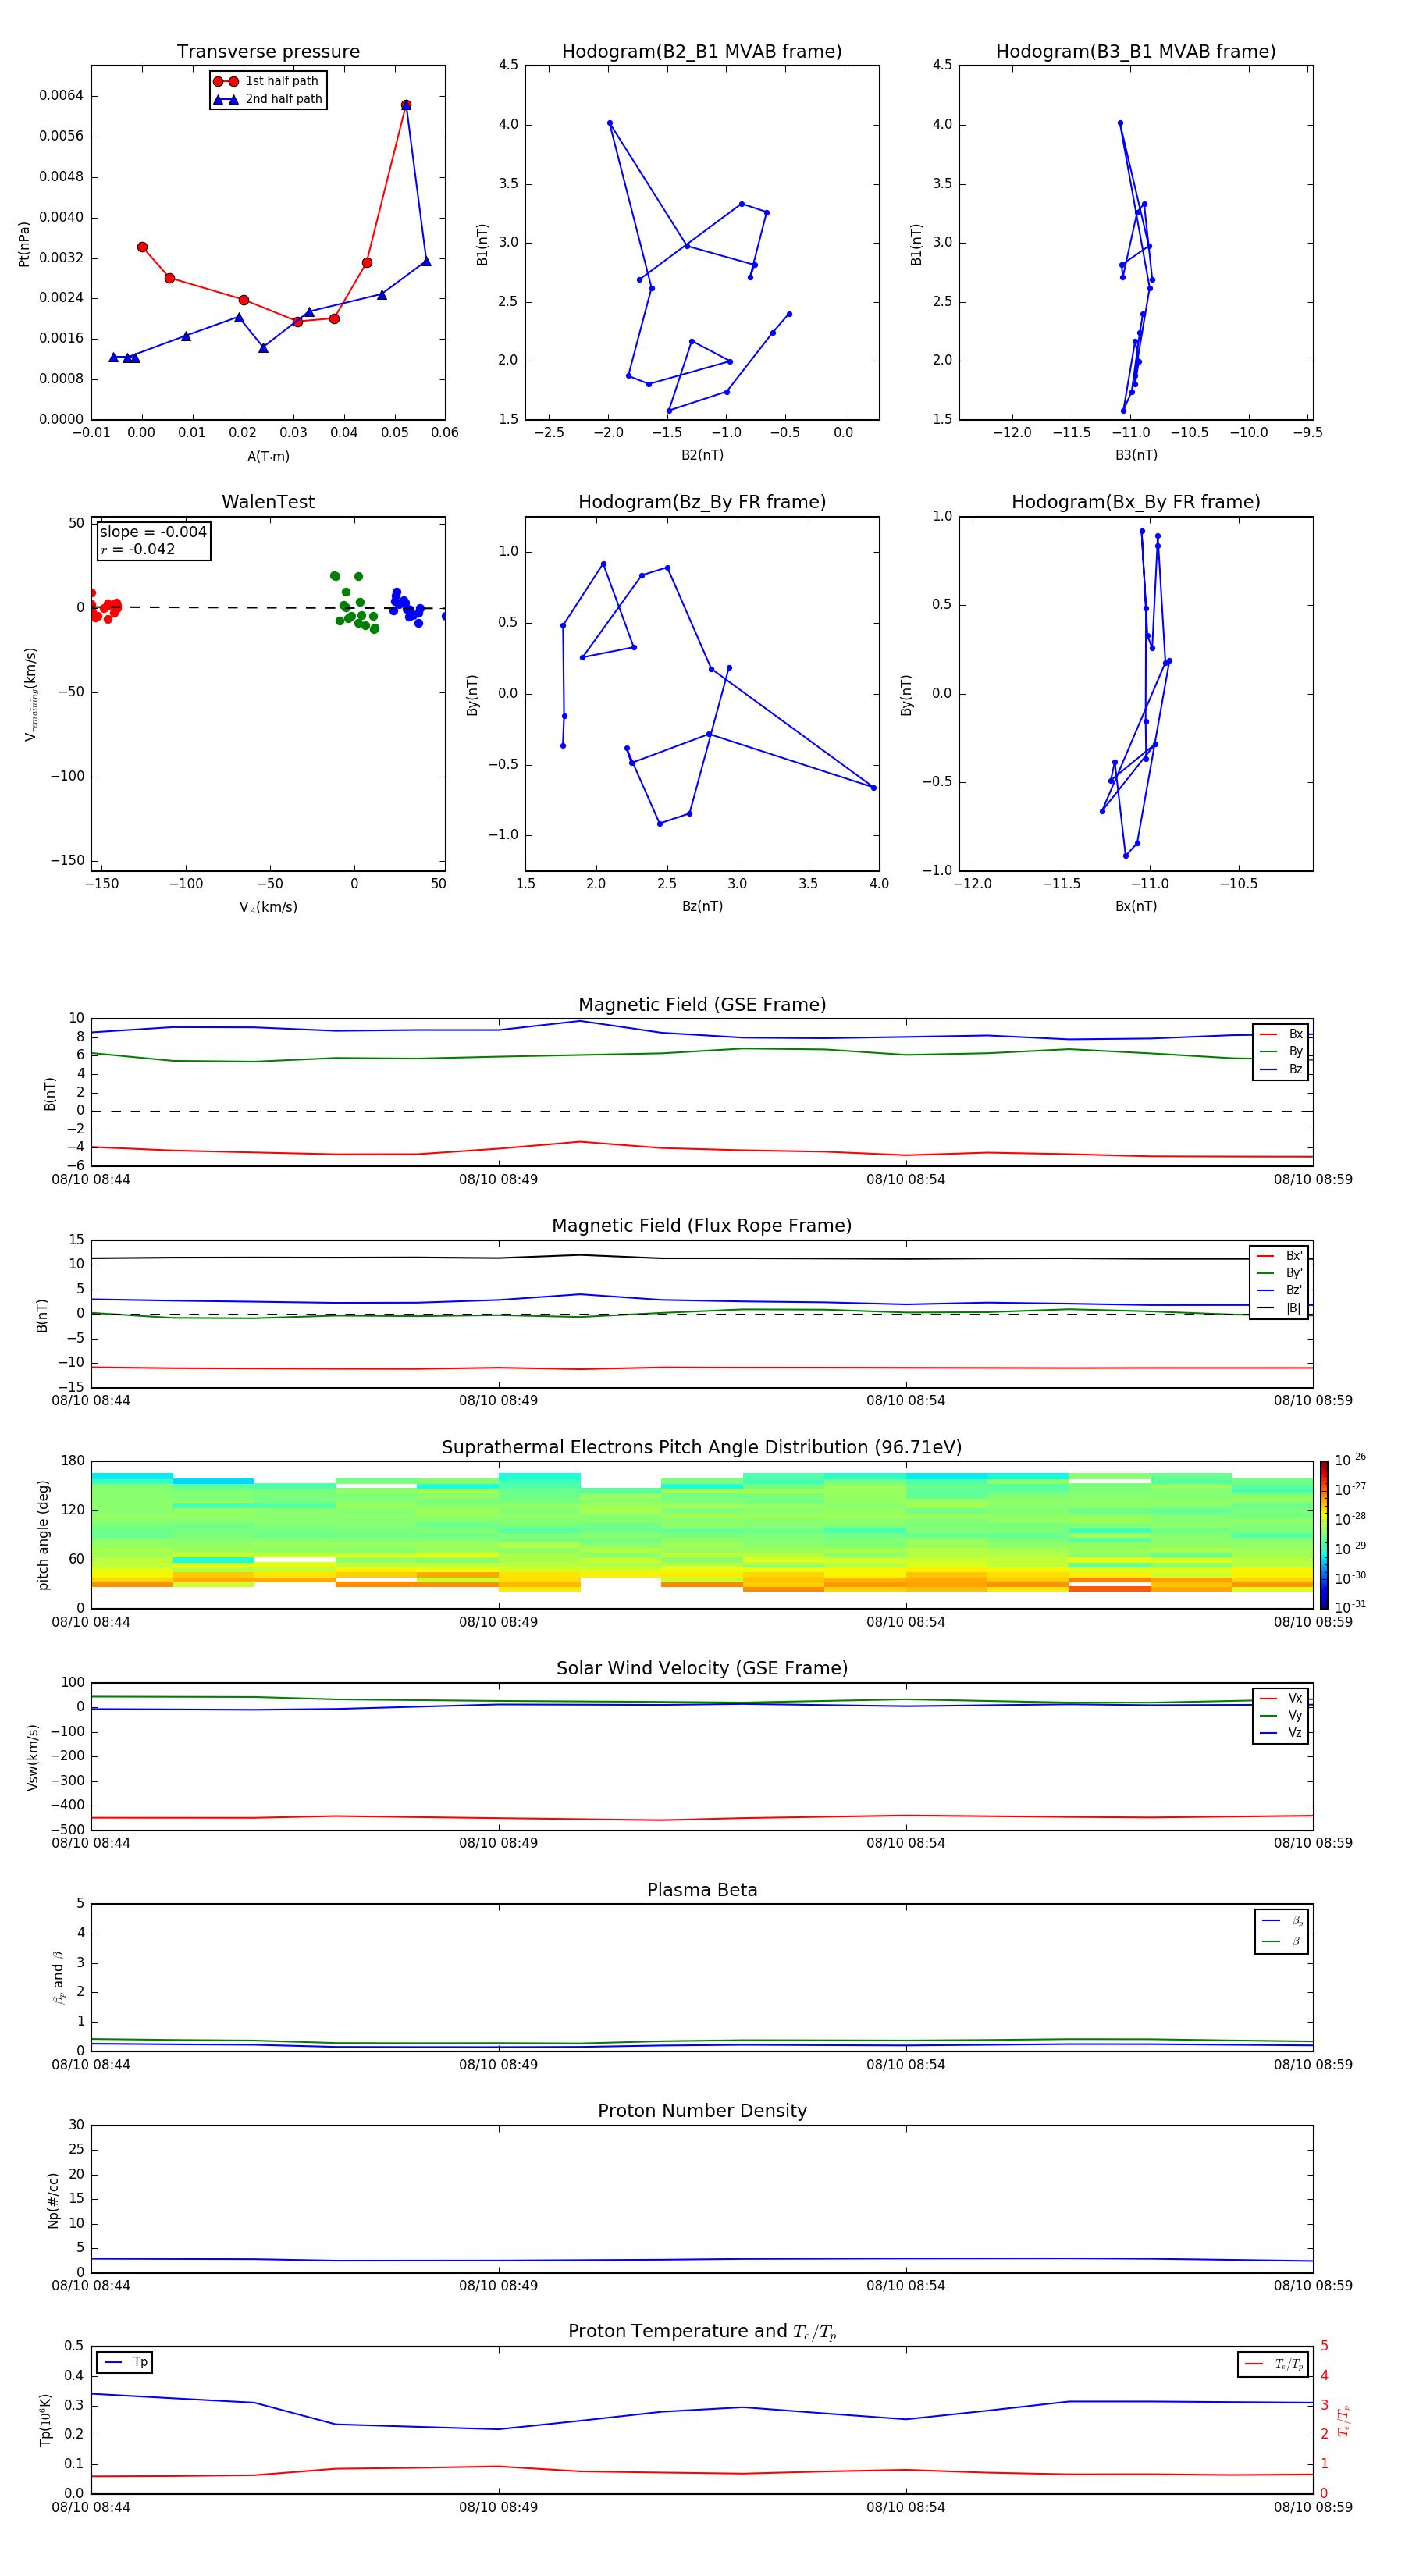This screenshot has height=2576, width=1405.
Task: Click the "Proton Temperature and Te/Tp" title
Action: click(x=702, y=2331)
